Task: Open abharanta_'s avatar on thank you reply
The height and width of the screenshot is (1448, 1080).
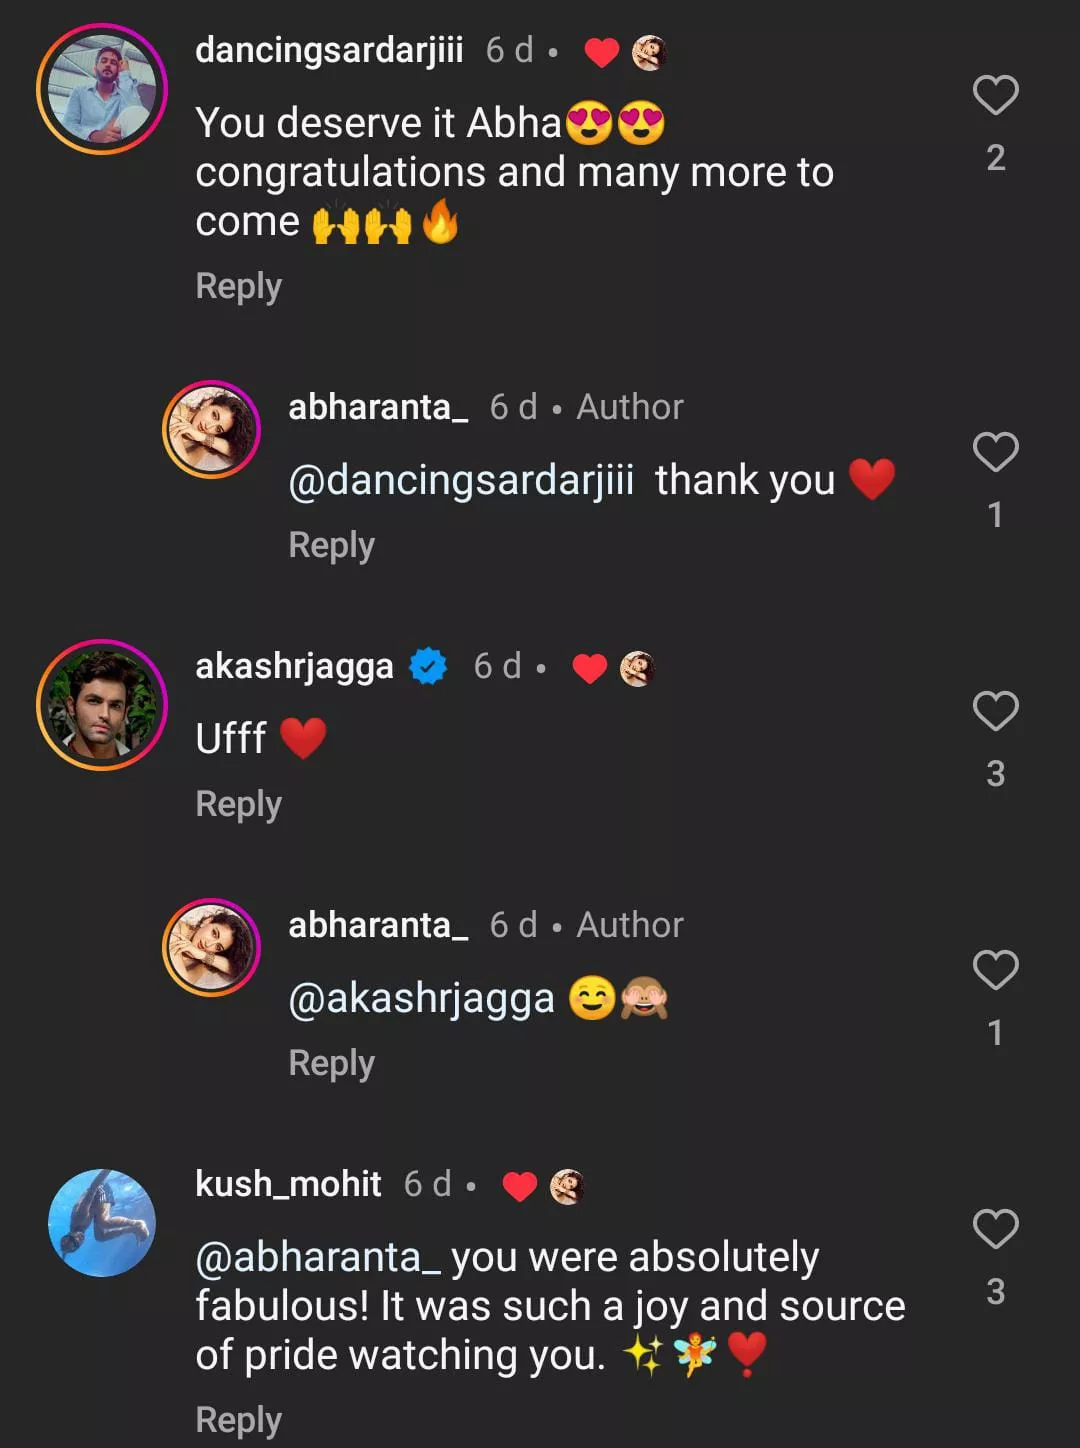Action: [211, 429]
